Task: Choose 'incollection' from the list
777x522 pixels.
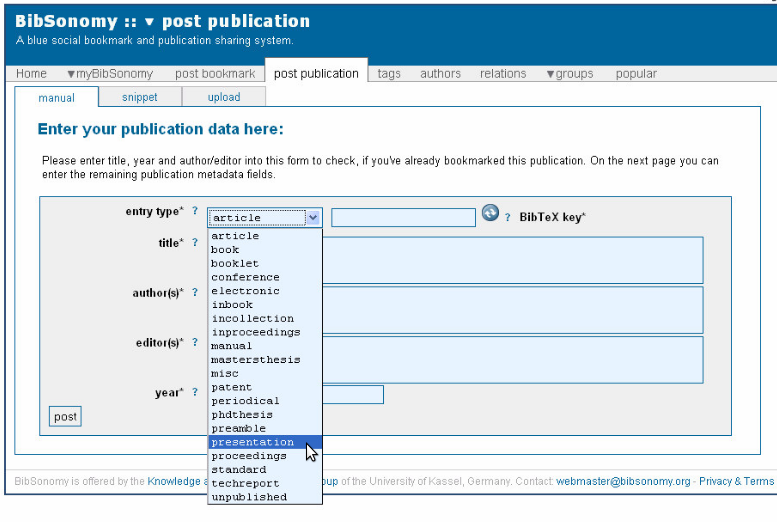Action: click(x=265, y=318)
